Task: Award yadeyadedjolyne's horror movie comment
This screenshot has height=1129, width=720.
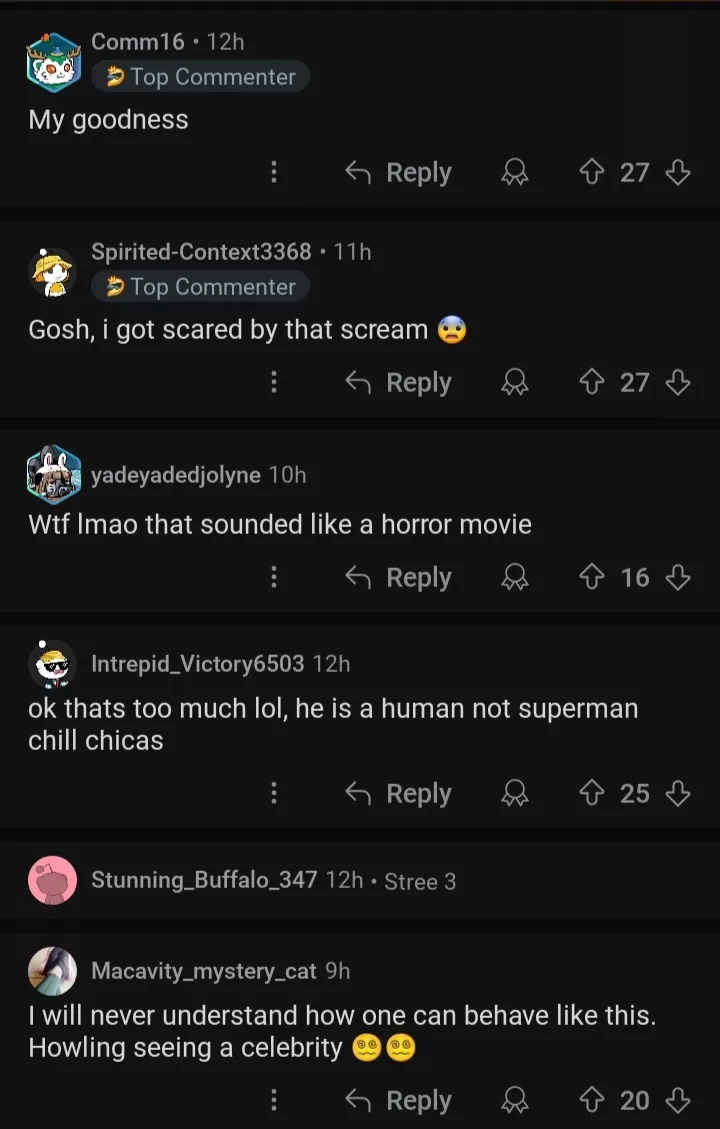Action: [515, 578]
